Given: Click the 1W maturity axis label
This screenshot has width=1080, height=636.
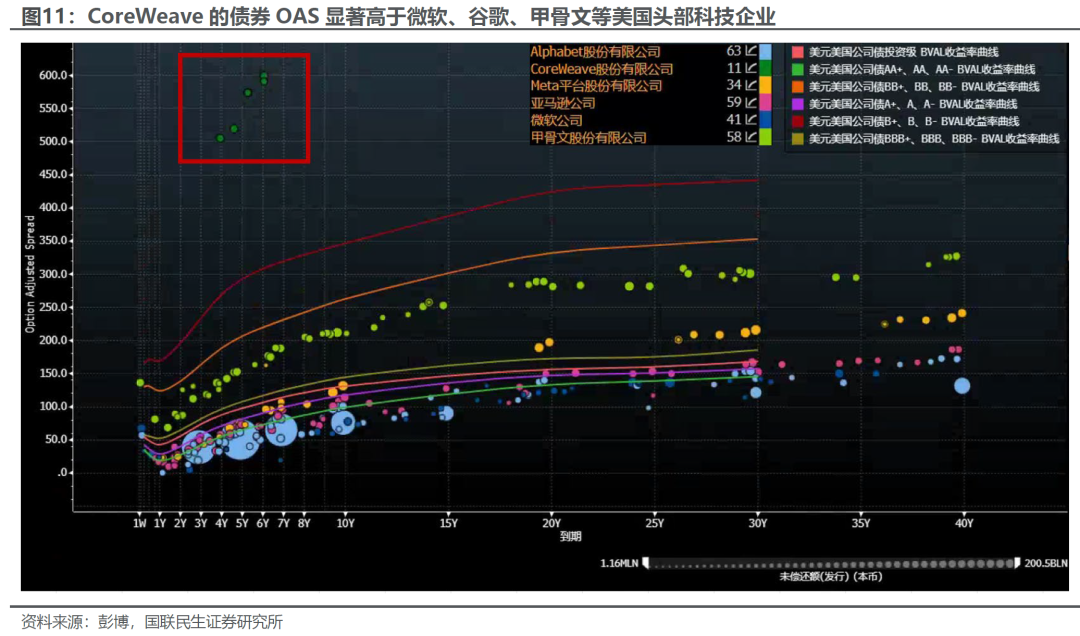Looking at the screenshot, I should pos(140,524).
